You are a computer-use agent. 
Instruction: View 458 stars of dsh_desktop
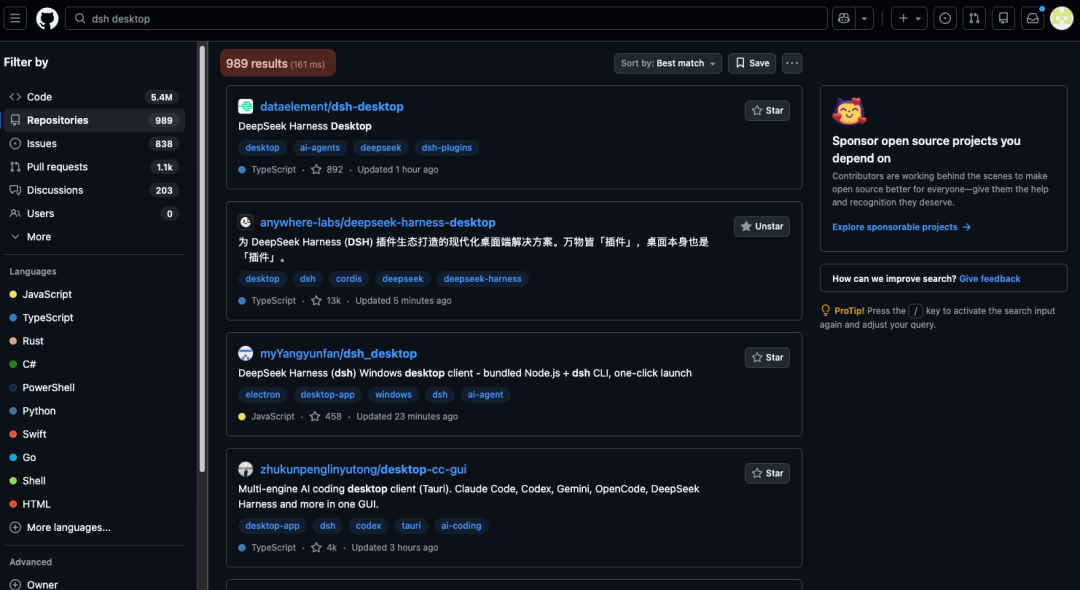point(326,417)
